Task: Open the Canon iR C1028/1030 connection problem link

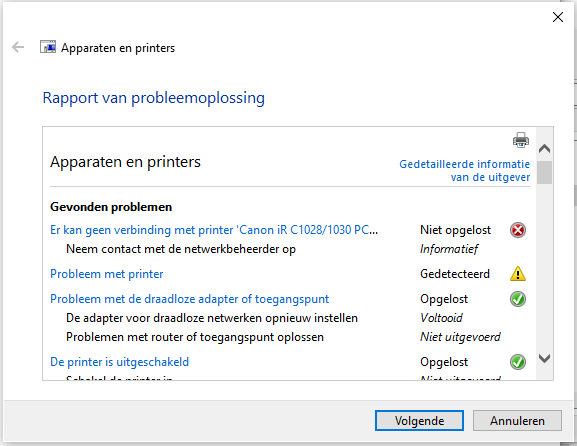Action: point(214,230)
